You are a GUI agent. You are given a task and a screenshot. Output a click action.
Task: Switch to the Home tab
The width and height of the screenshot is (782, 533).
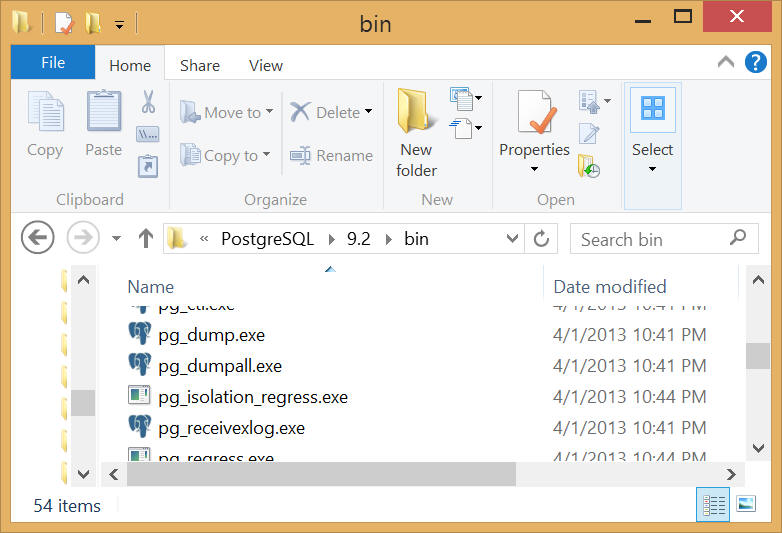130,65
